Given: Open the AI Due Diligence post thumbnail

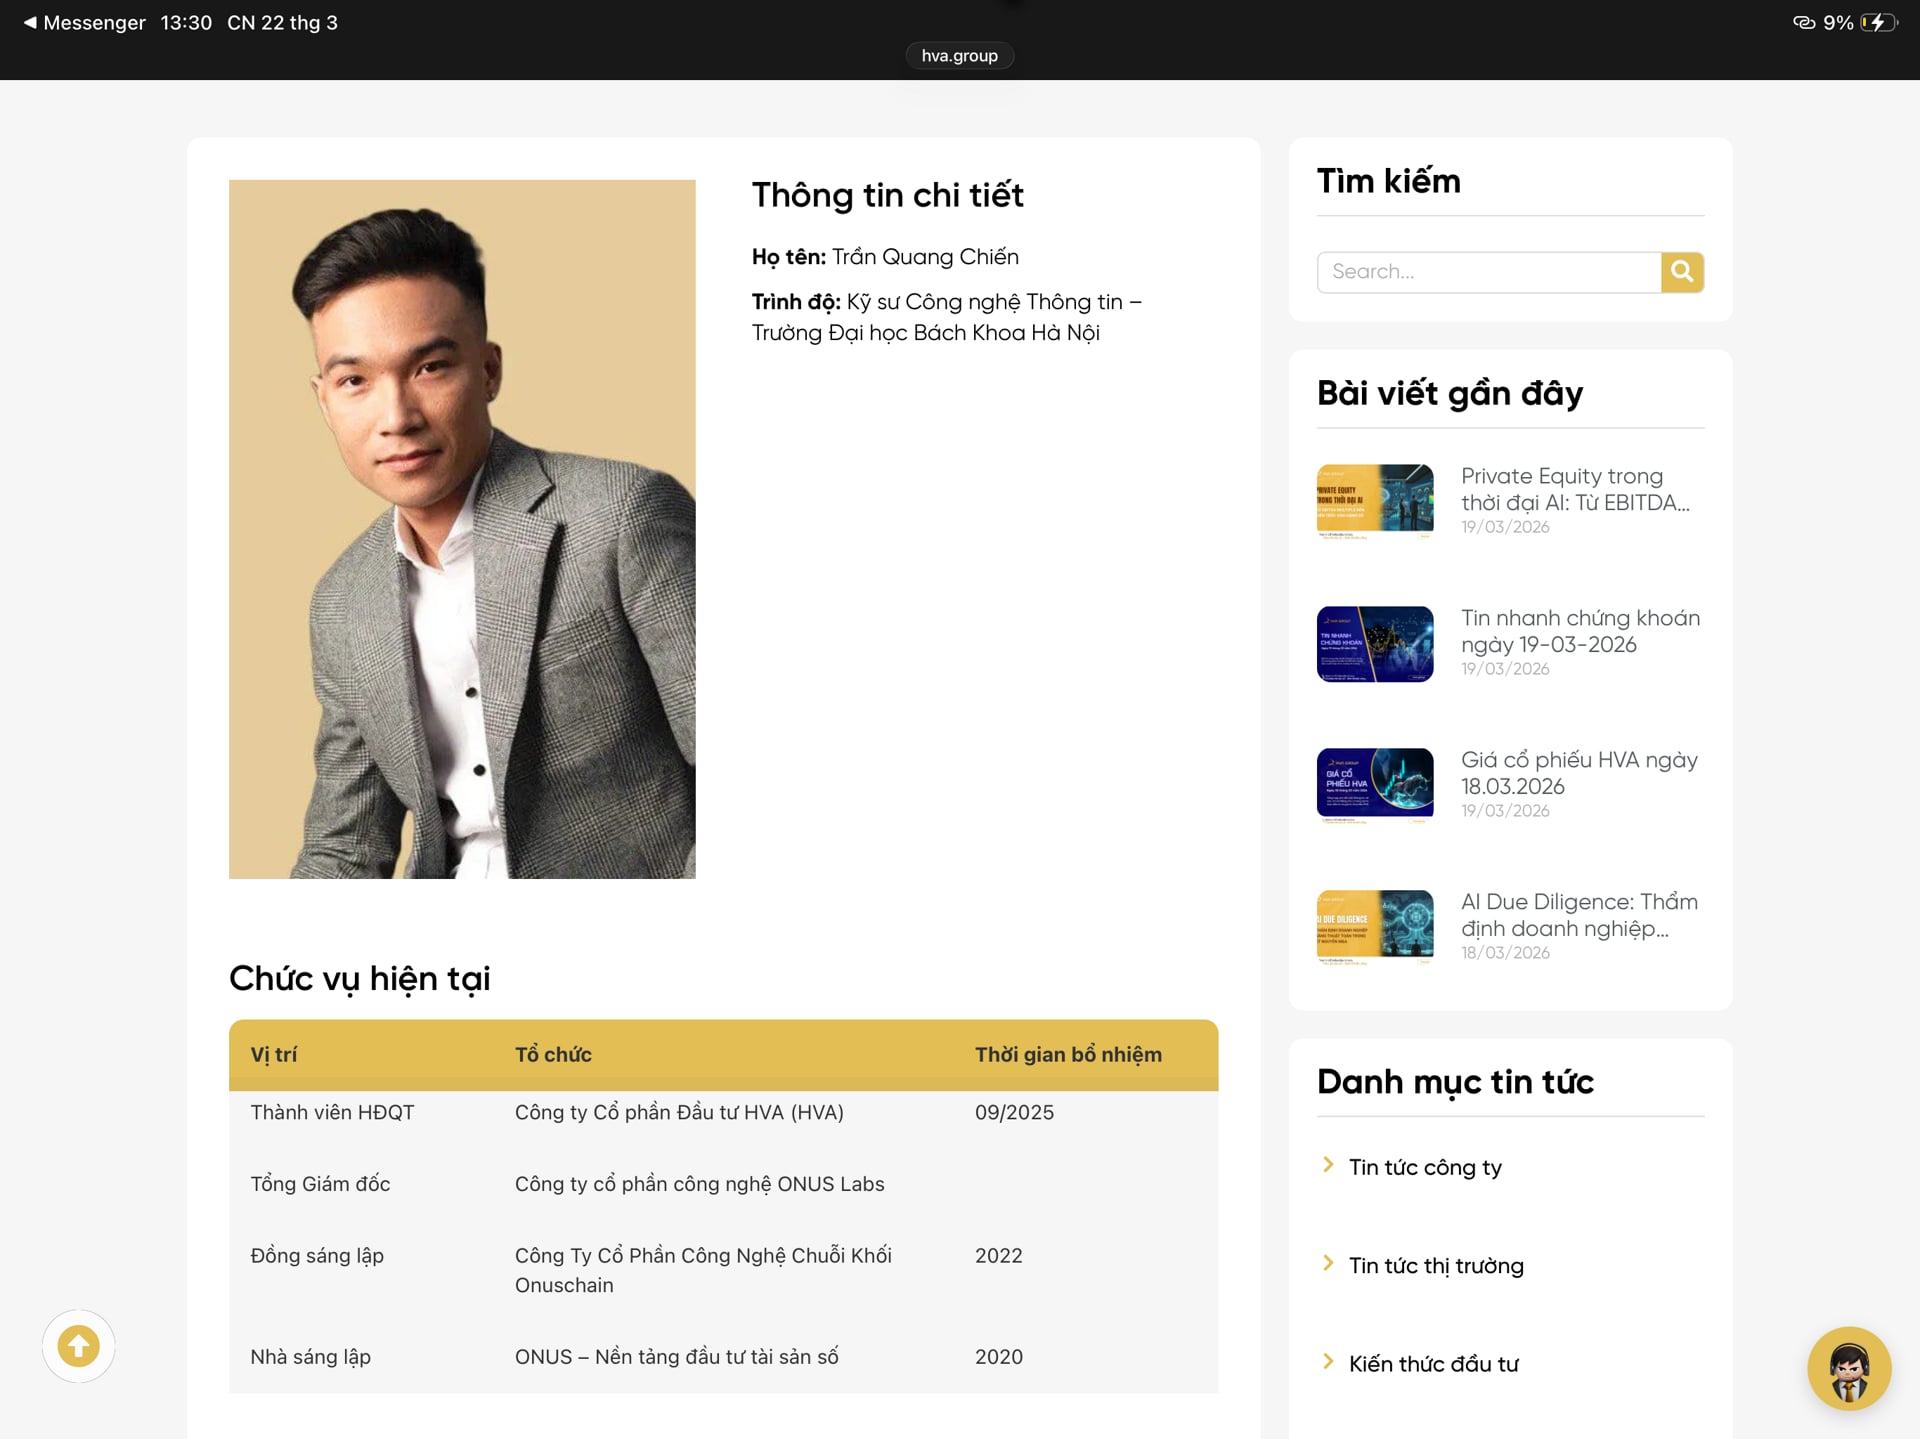Looking at the screenshot, I should (x=1374, y=924).
